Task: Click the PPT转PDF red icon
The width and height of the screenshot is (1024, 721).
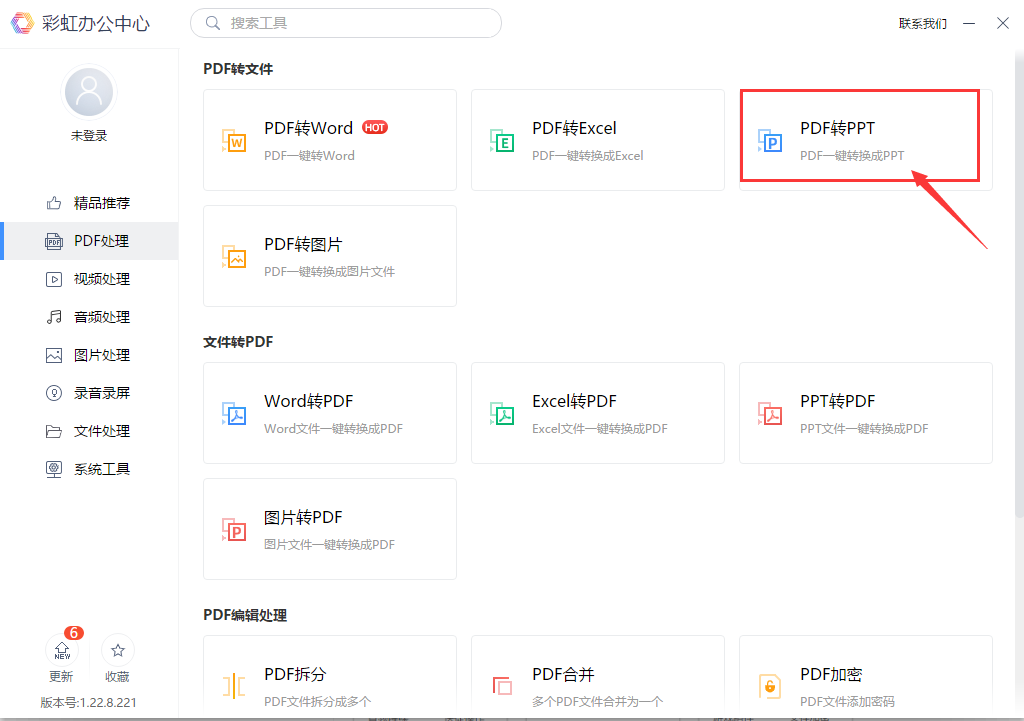Action: 770,413
